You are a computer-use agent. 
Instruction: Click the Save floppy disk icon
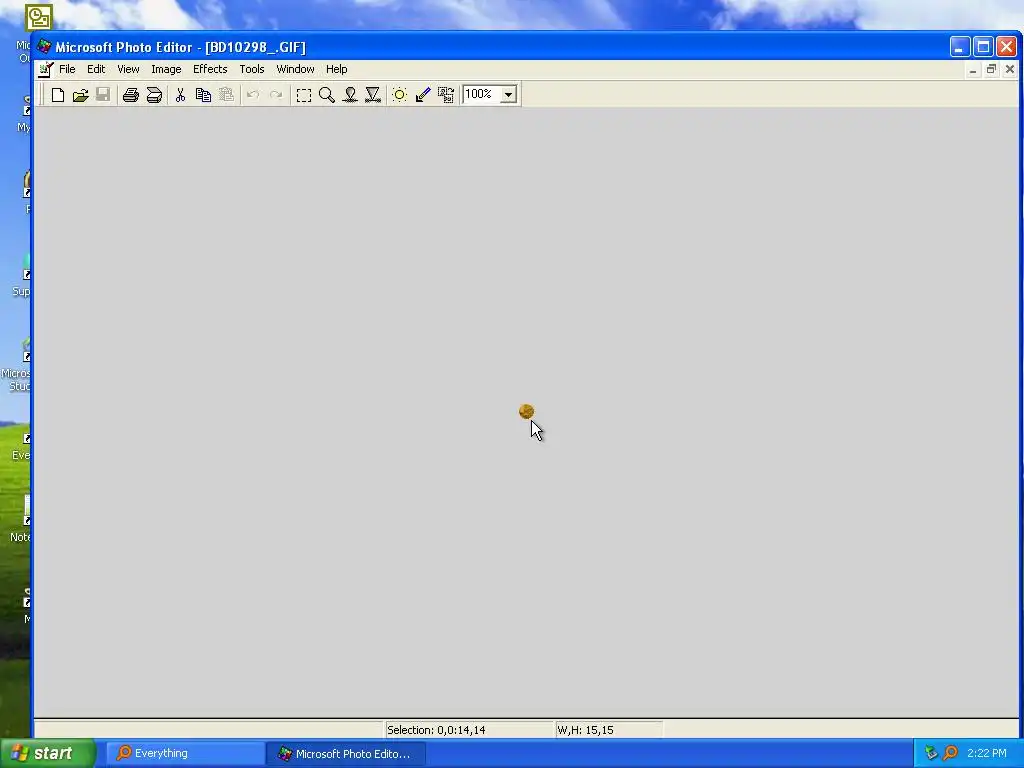click(103, 95)
